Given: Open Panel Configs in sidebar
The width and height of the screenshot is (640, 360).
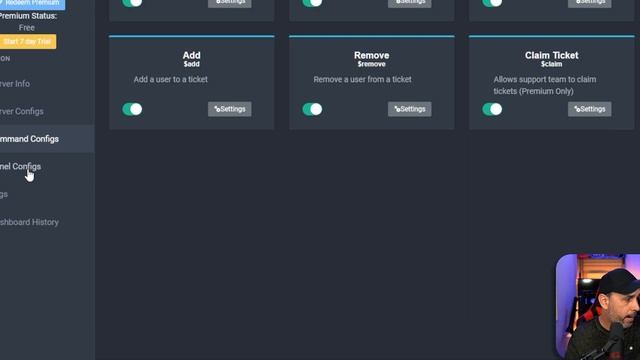Looking at the screenshot, I should tap(20, 167).
